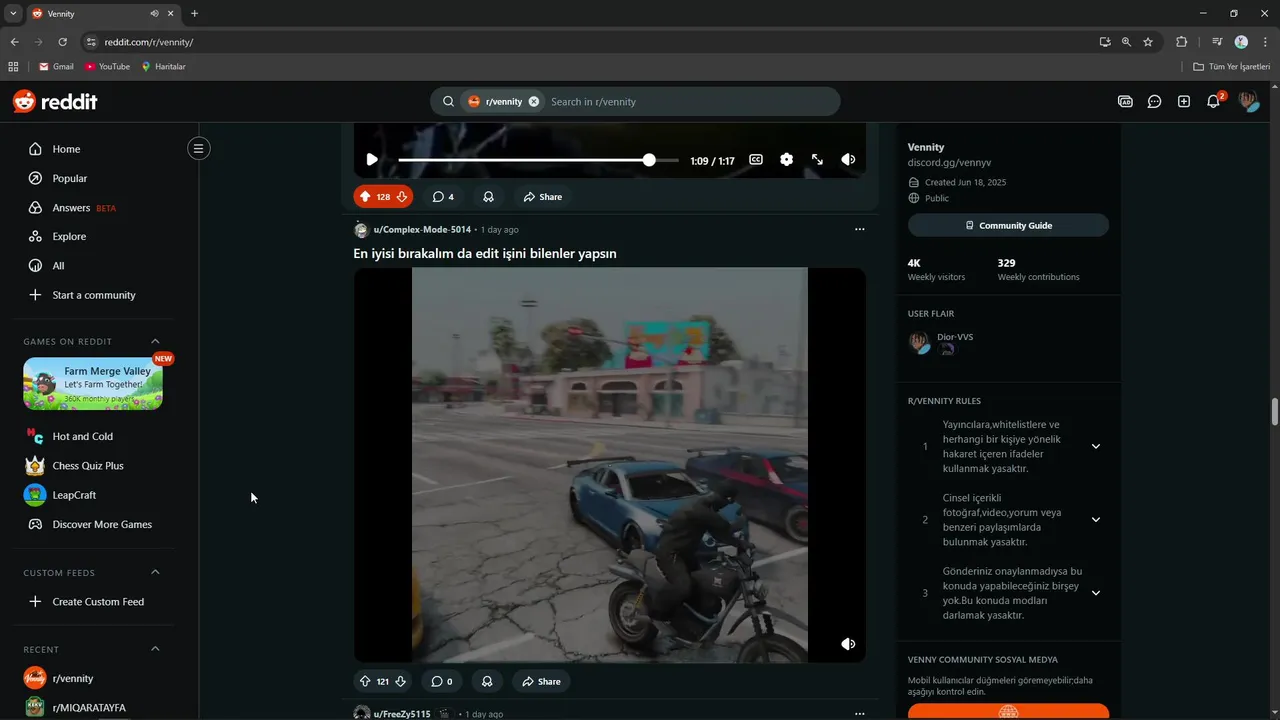
Task: Expand rule 1 about hakaret
Action: click(1095, 446)
